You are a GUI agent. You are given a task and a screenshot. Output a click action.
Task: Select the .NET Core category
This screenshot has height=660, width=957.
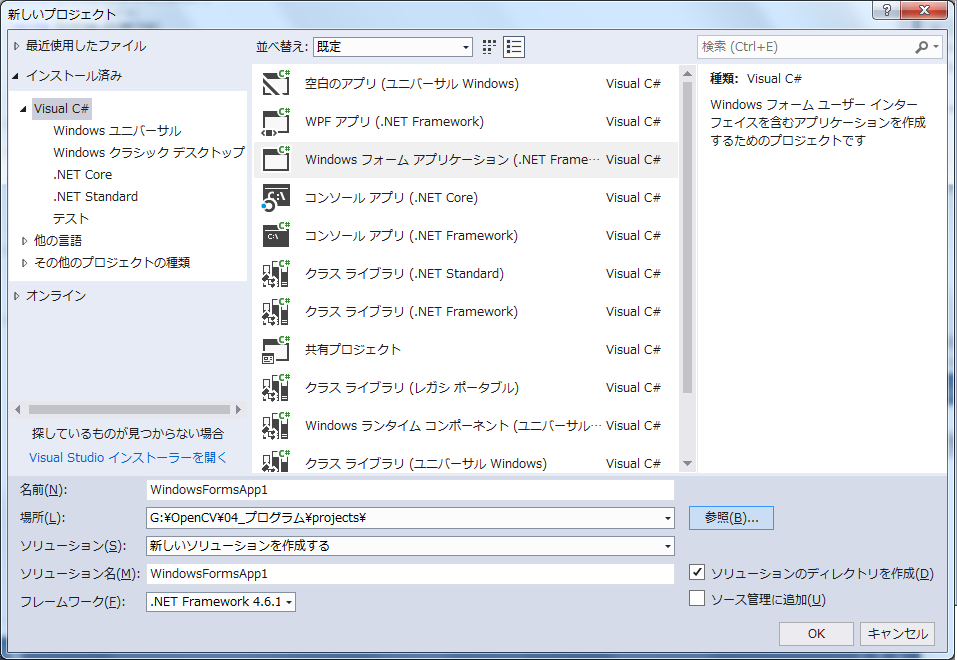pyautogui.click(x=82, y=175)
